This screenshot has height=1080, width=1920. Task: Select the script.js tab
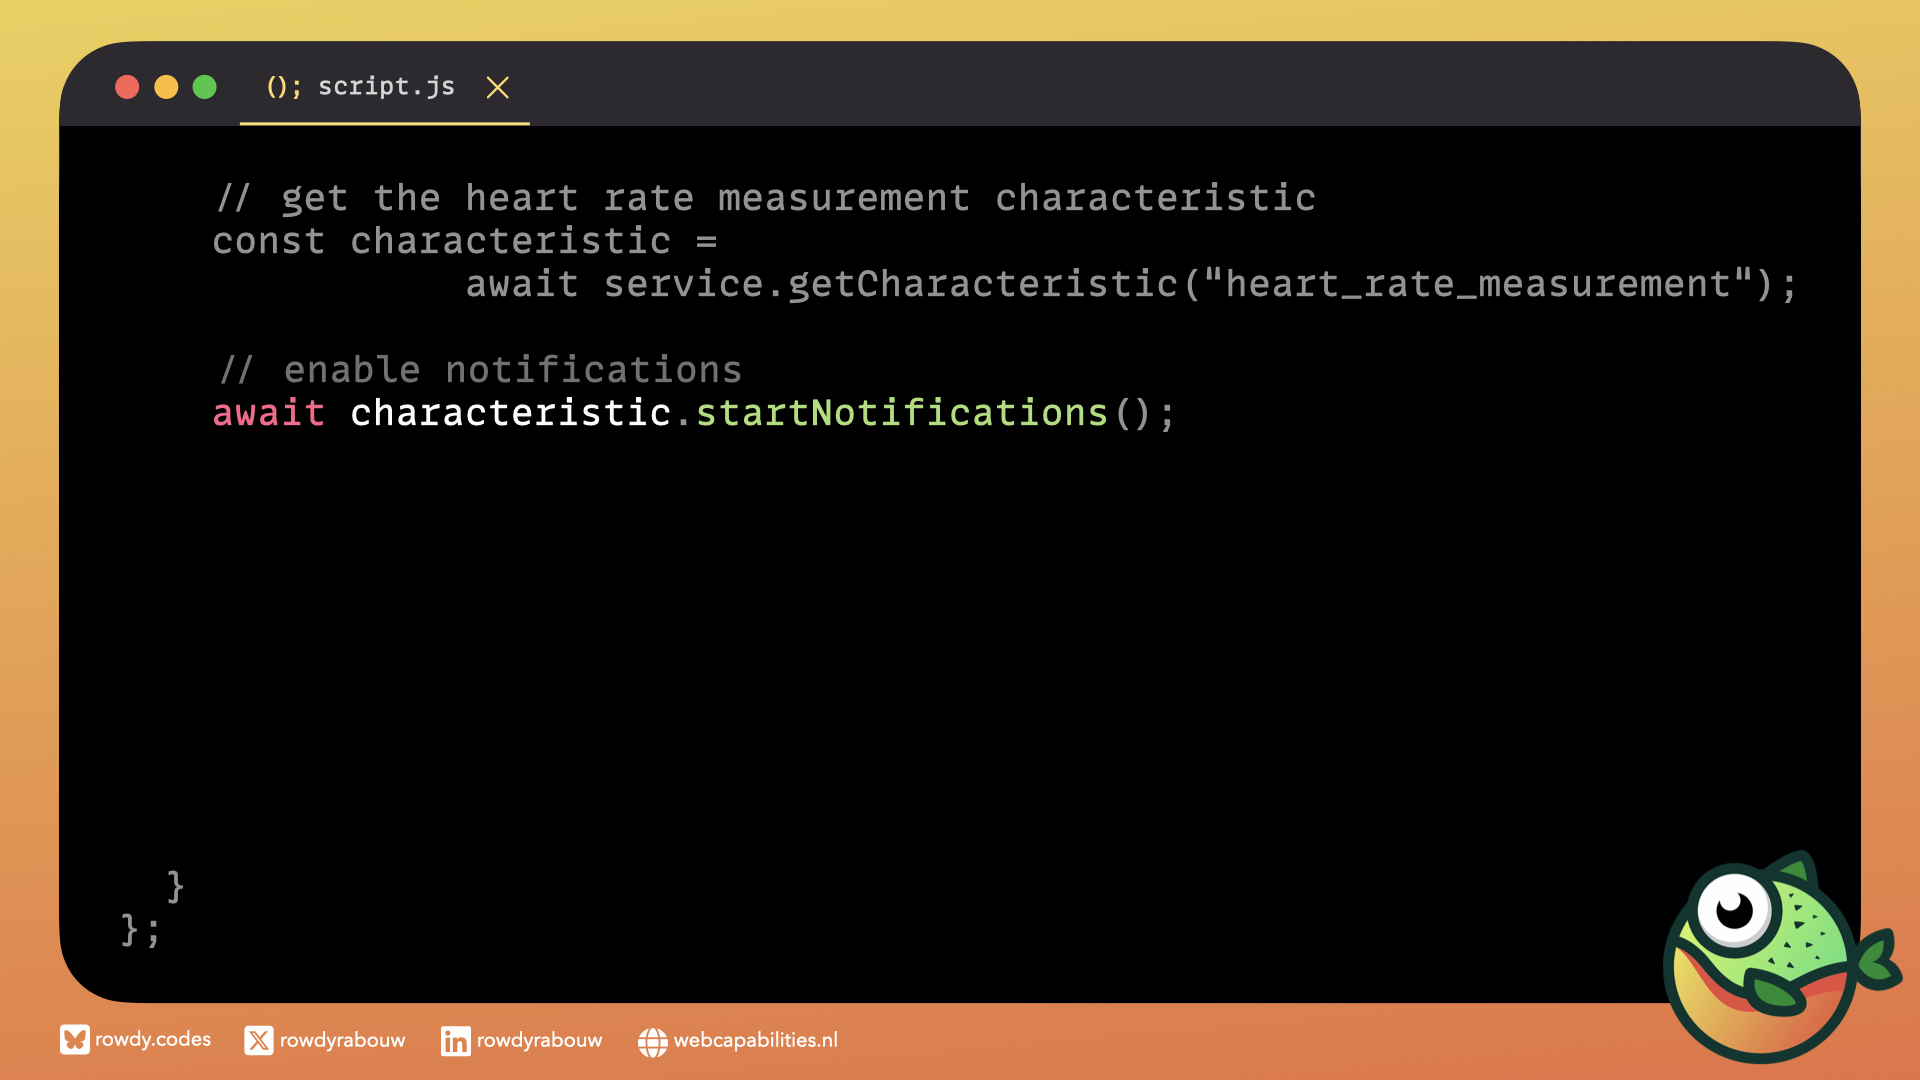click(386, 87)
